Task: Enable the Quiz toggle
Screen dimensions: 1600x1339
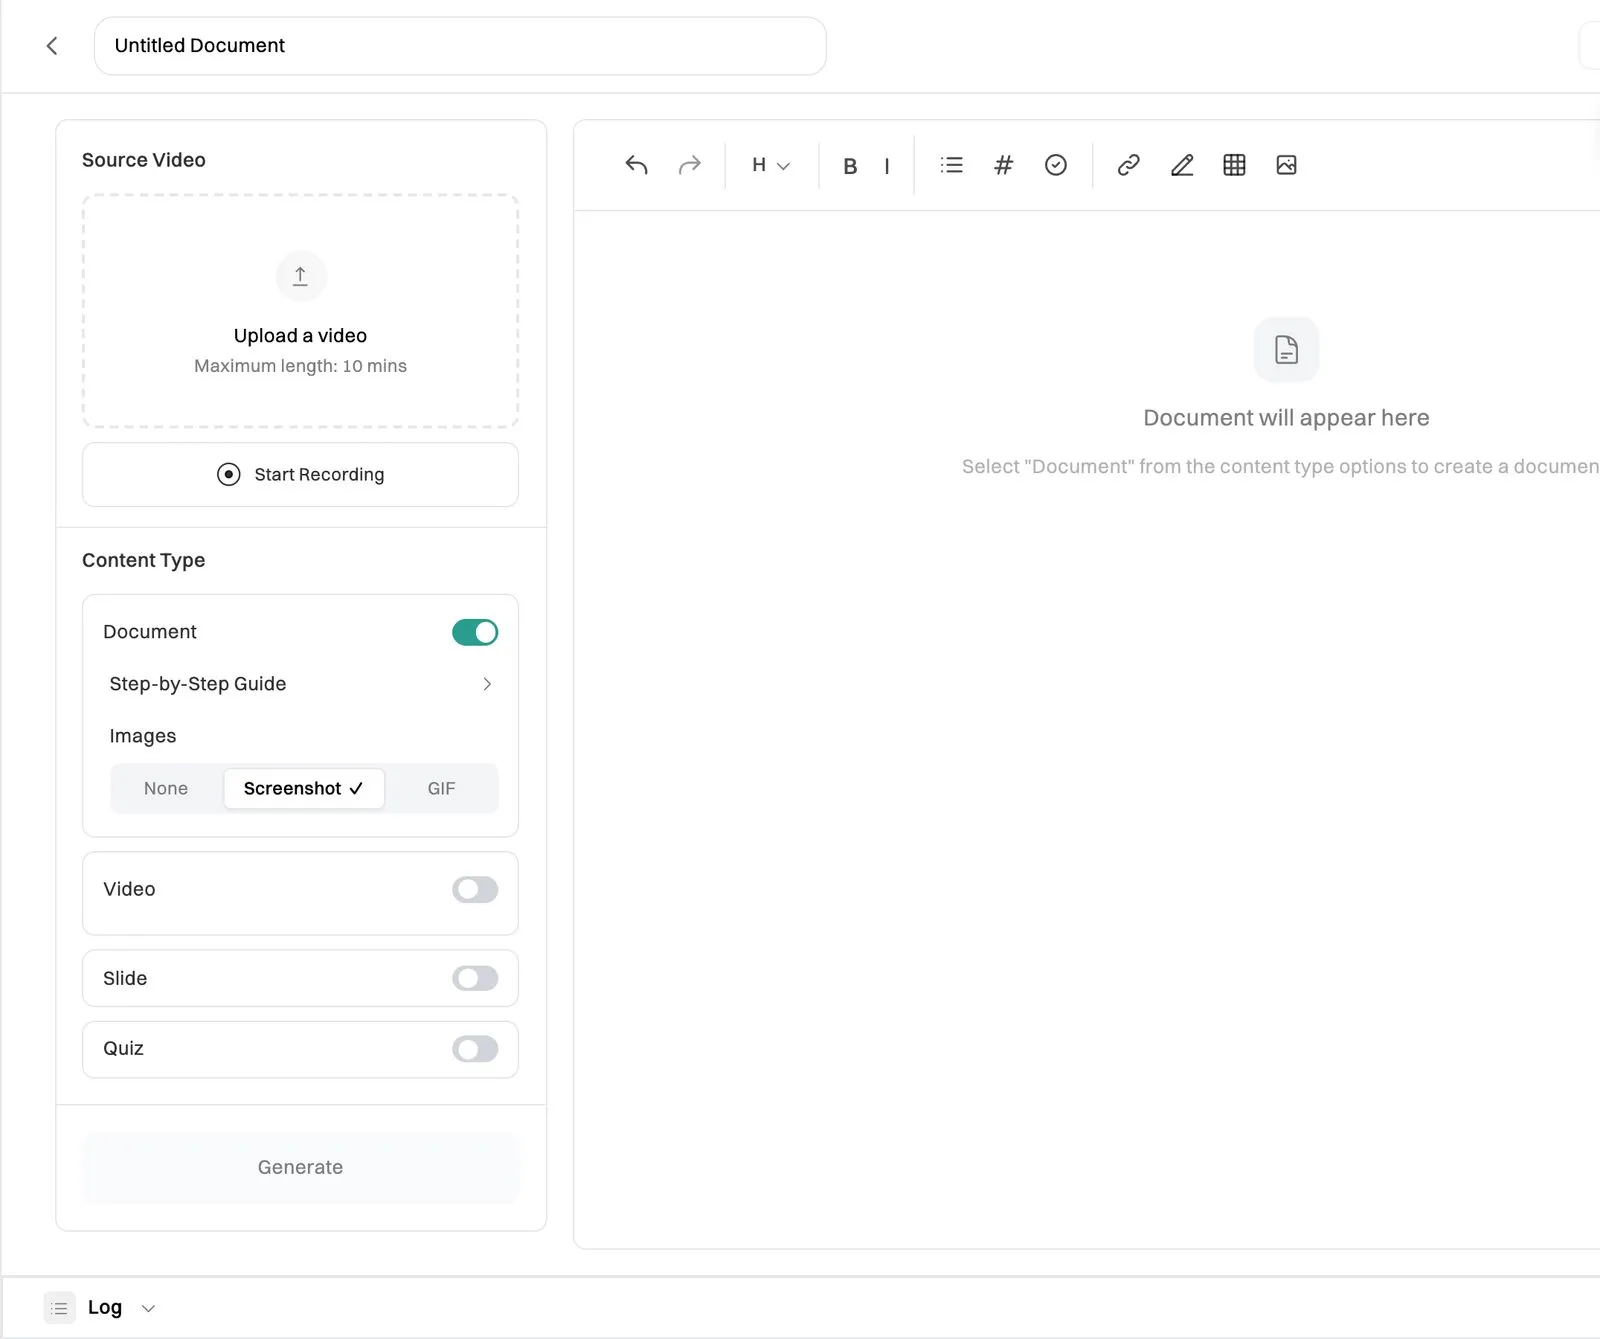Action: (x=475, y=1049)
